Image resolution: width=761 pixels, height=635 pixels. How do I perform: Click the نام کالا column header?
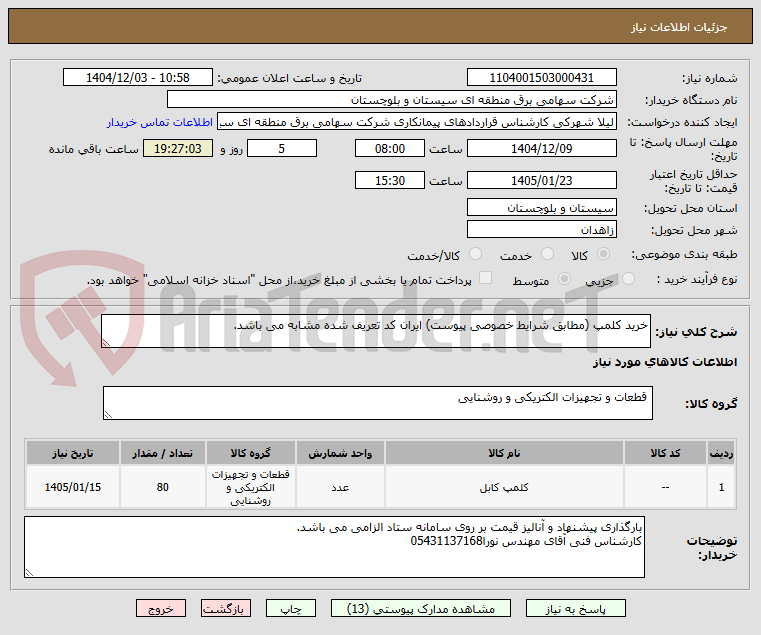pyautogui.click(x=504, y=453)
